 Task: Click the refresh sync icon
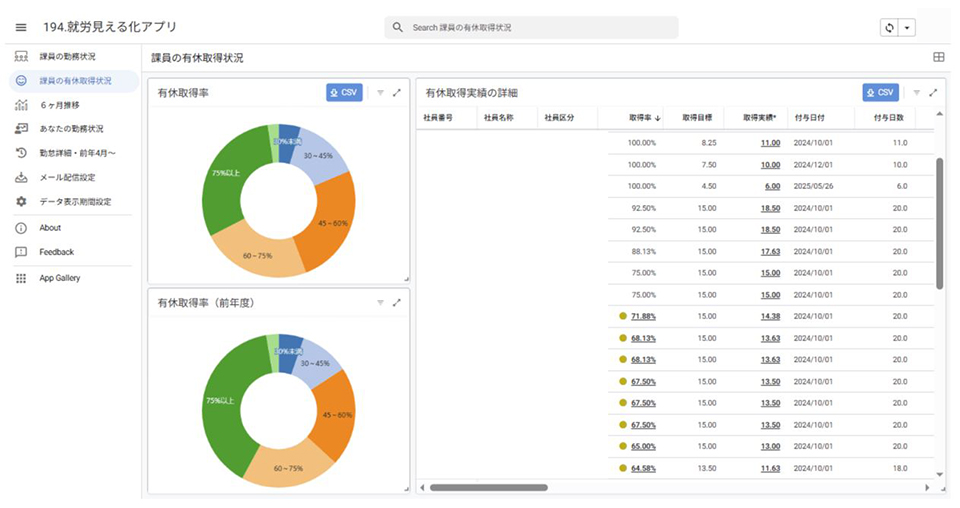tap(888, 28)
